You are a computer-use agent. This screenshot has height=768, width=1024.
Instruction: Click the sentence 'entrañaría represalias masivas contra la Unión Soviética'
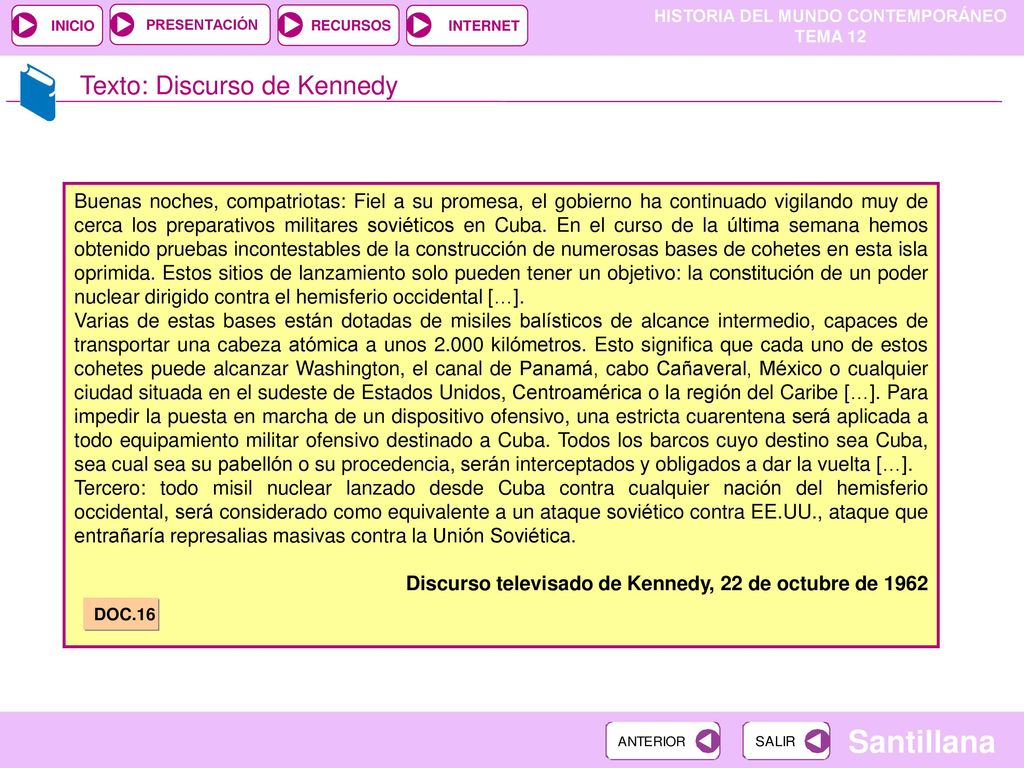pos(325,536)
